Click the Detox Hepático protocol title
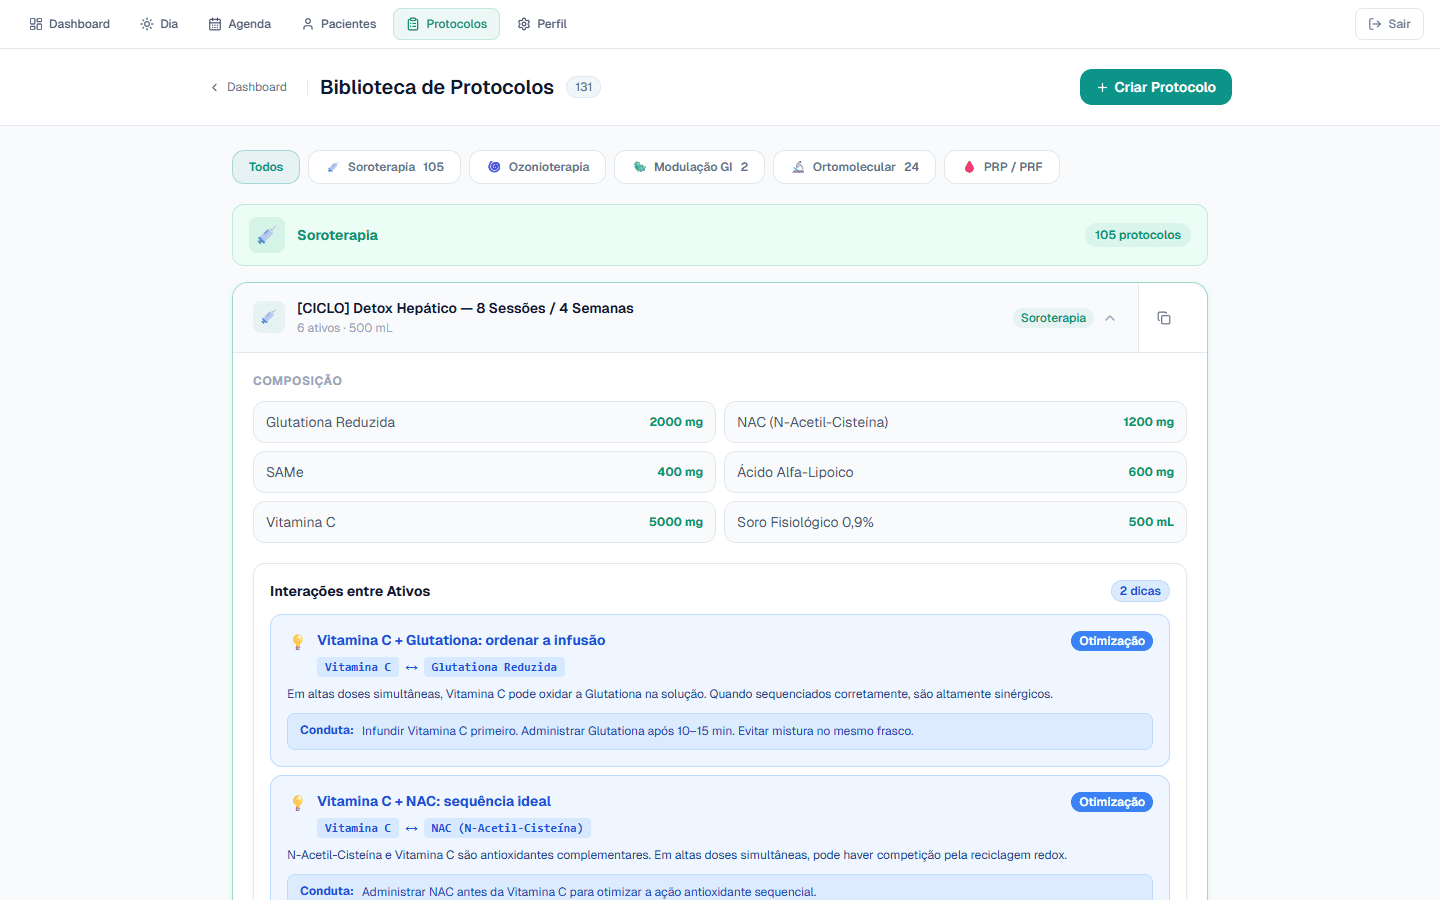Image resolution: width=1440 pixels, height=900 pixels. click(465, 308)
